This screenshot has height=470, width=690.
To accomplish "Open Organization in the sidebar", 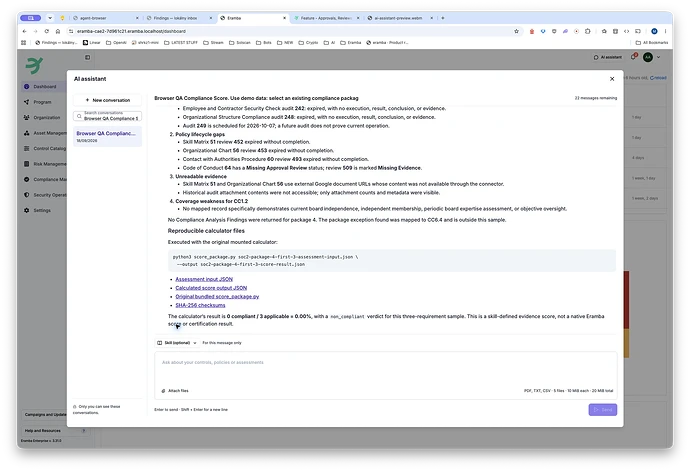I will pos(46,118).
